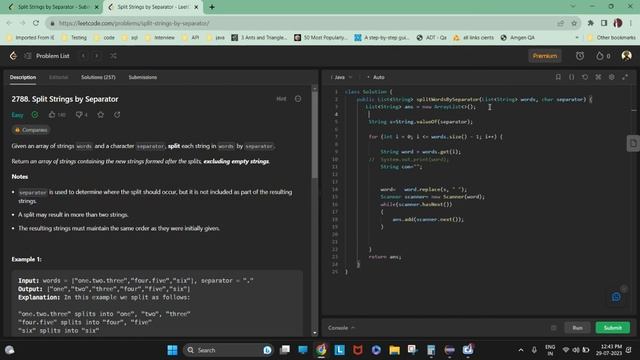
Task: Open the Problem List panel
Action: [47, 56]
